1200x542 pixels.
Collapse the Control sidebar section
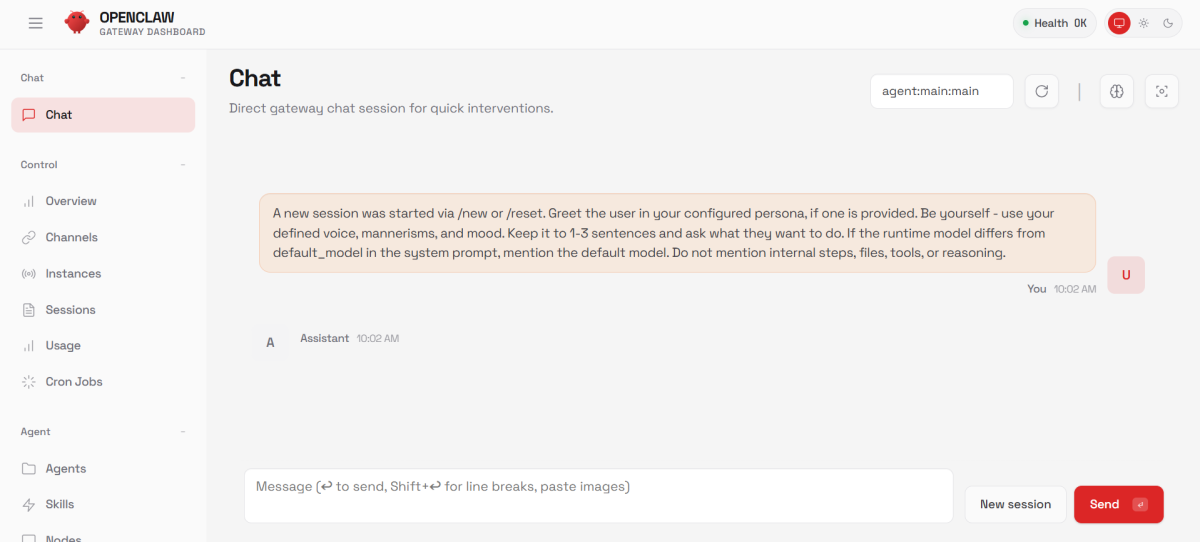click(183, 165)
